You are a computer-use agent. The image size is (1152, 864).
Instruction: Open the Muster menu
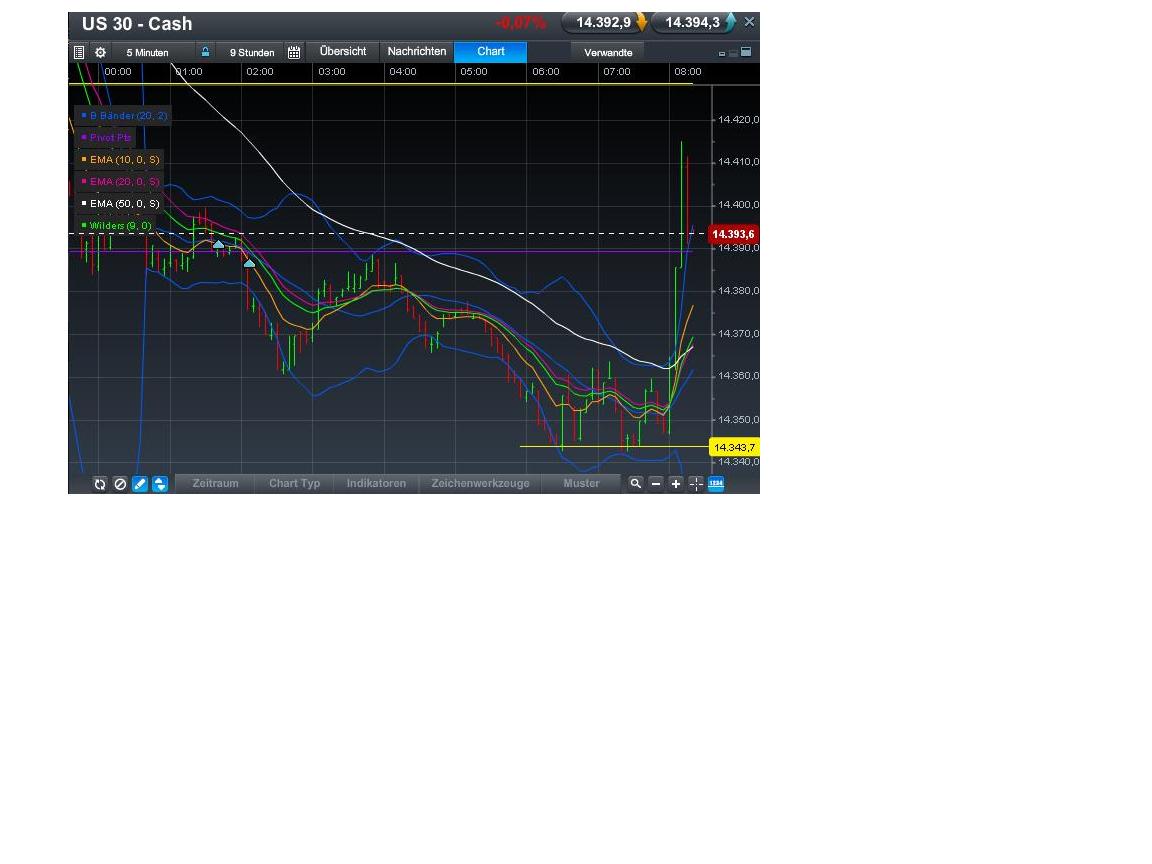(581, 483)
